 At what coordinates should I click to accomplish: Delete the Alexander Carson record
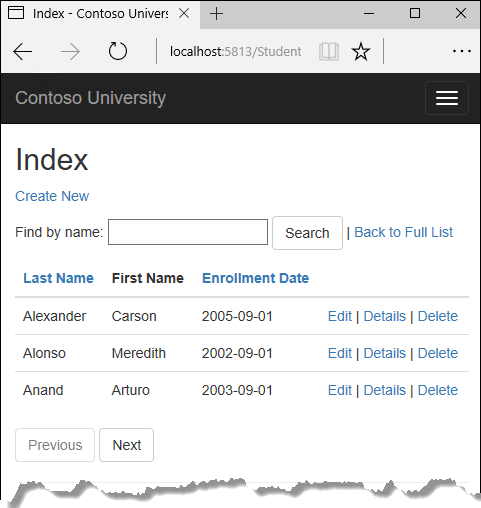[438, 316]
